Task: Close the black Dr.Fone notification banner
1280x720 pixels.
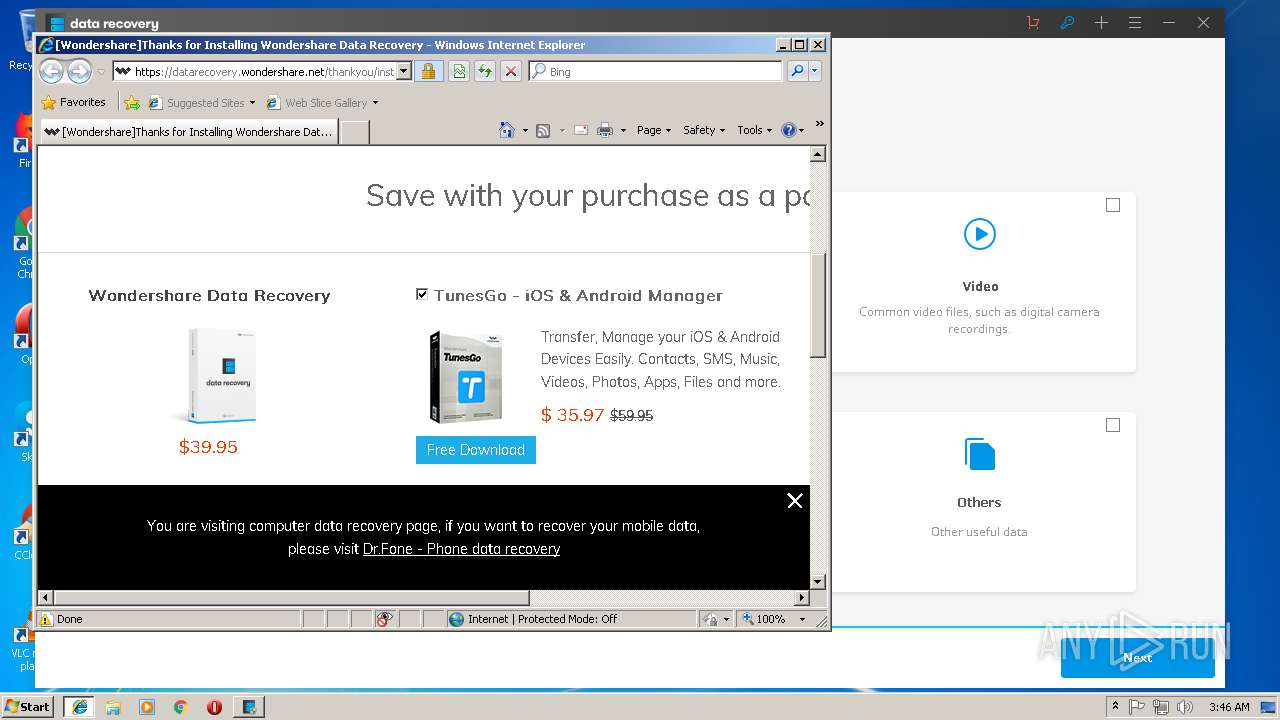Action: click(x=795, y=501)
